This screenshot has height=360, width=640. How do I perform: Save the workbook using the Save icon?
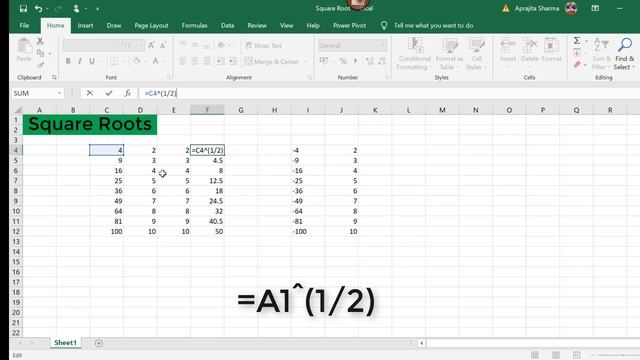pyautogui.click(x=23, y=9)
